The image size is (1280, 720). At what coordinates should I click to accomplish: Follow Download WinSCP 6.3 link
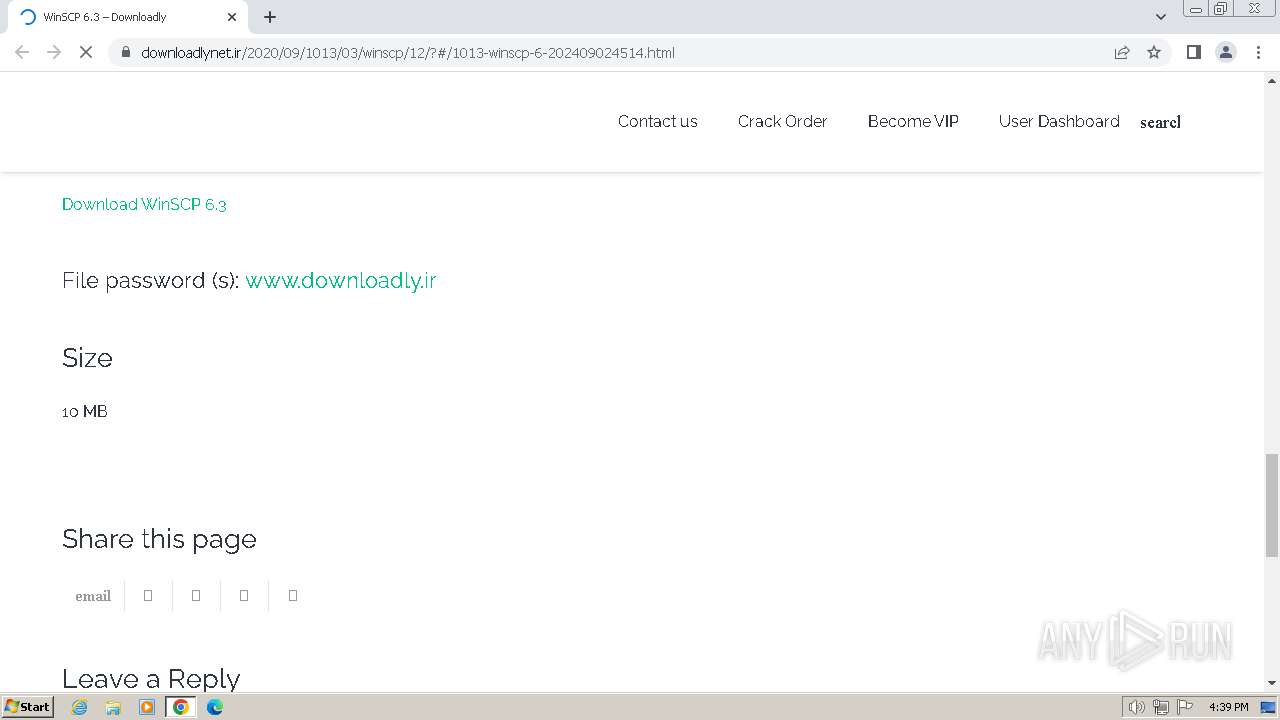click(x=144, y=204)
